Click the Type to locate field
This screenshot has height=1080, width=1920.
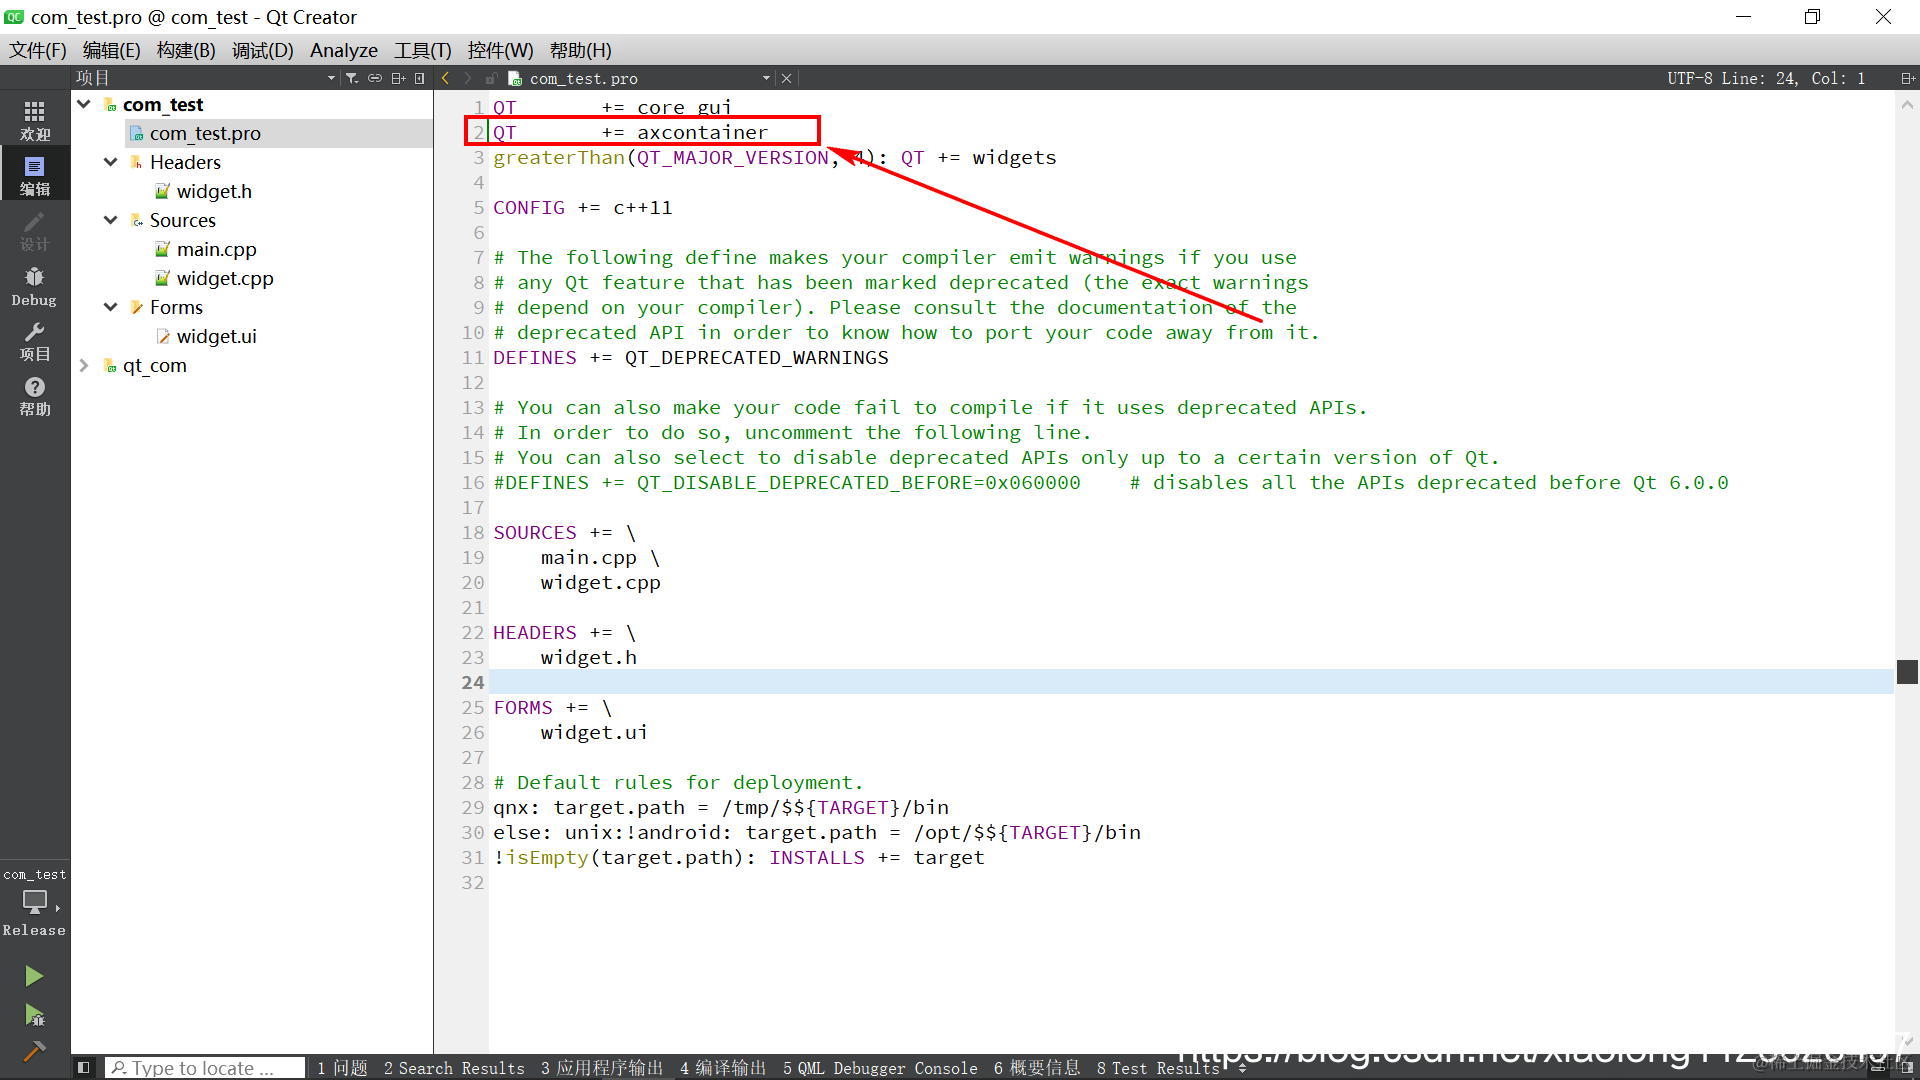point(205,1068)
